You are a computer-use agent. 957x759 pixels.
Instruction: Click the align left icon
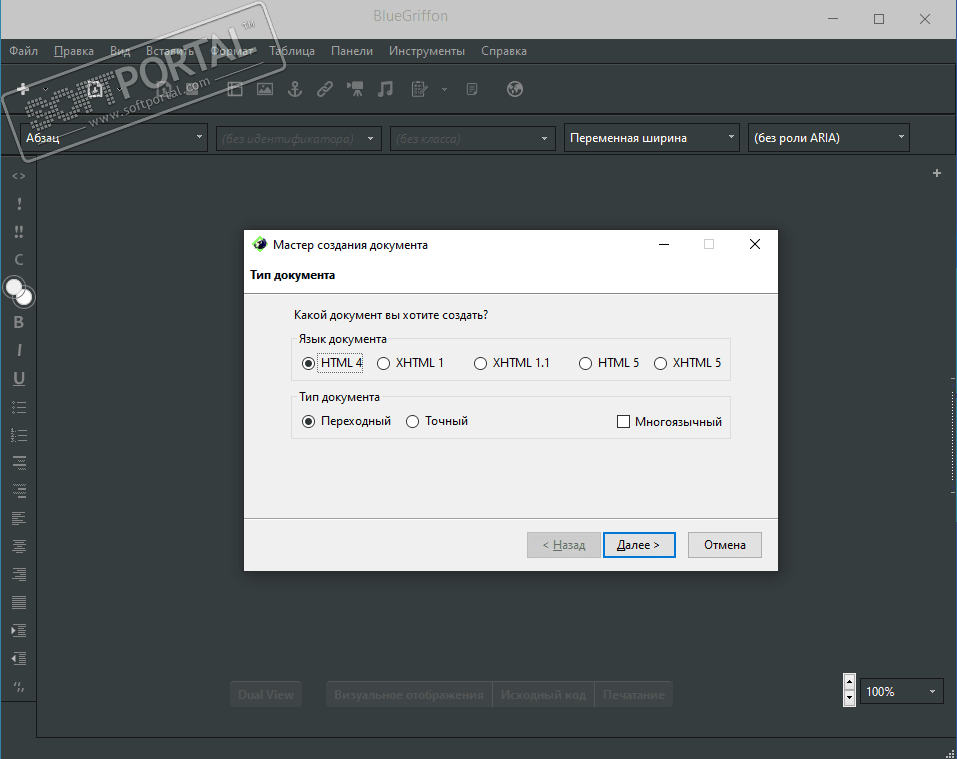pyautogui.click(x=19, y=519)
